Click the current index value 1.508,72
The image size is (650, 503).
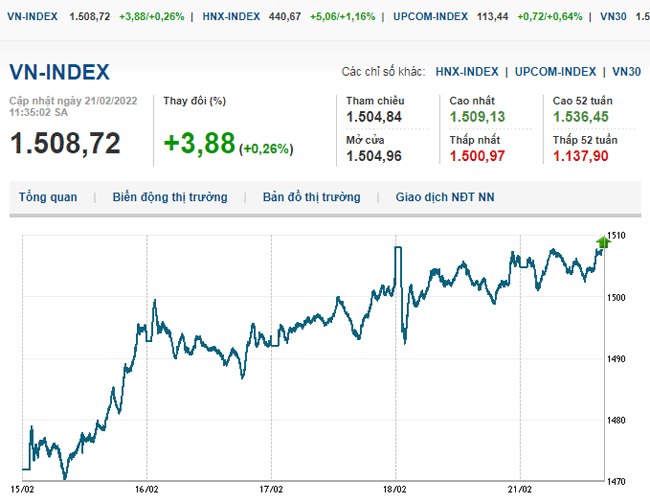65,143
